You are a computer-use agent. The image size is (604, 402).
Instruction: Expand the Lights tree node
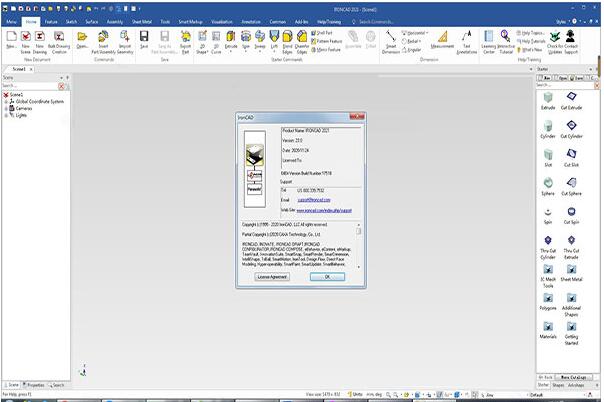(x=6, y=115)
